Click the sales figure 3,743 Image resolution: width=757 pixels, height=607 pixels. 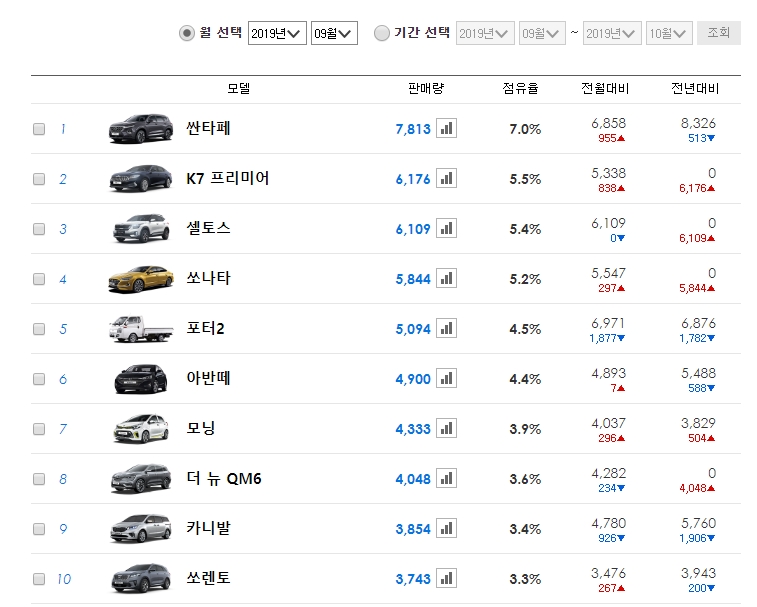click(x=413, y=579)
